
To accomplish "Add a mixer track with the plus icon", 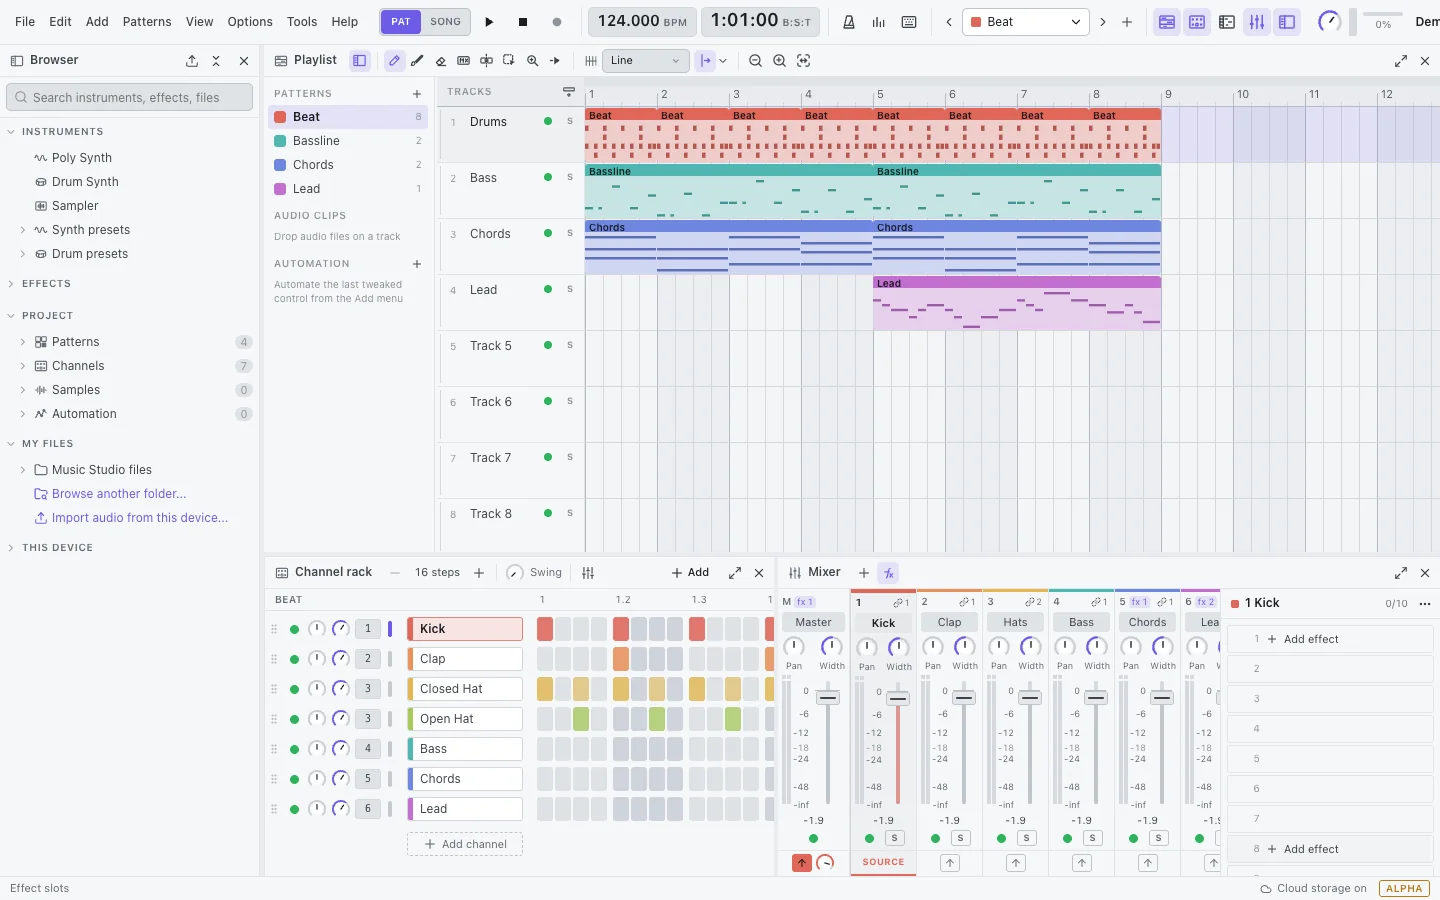I will pos(864,573).
